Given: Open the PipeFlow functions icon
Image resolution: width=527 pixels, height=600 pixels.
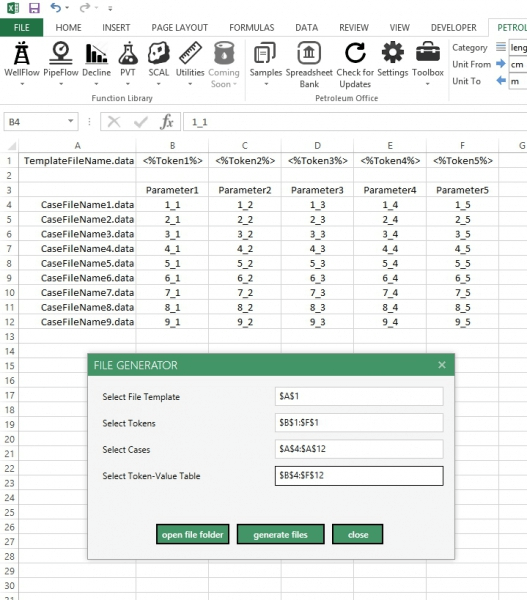Looking at the screenshot, I should tap(60, 54).
